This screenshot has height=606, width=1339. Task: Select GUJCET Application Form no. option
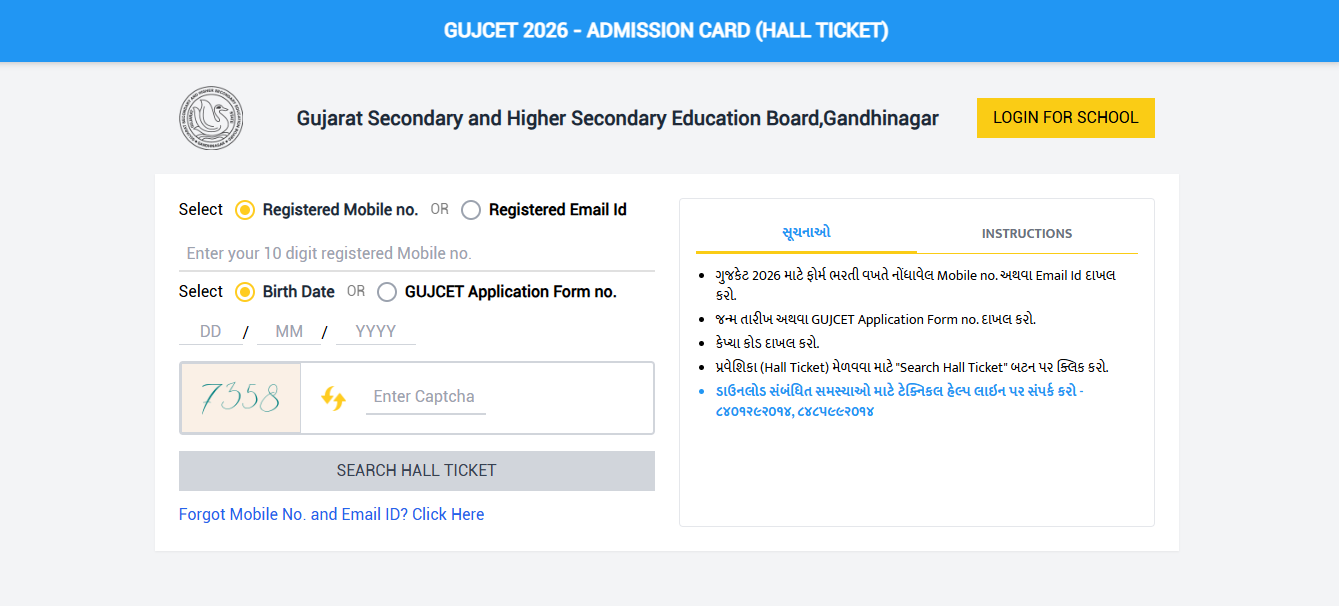coord(387,292)
